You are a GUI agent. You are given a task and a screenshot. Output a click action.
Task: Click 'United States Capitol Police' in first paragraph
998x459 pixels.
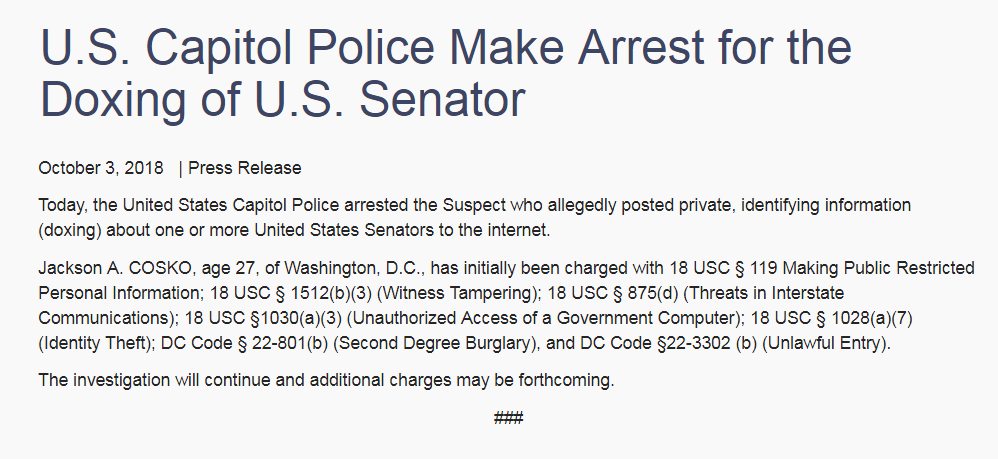tap(231, 206)
